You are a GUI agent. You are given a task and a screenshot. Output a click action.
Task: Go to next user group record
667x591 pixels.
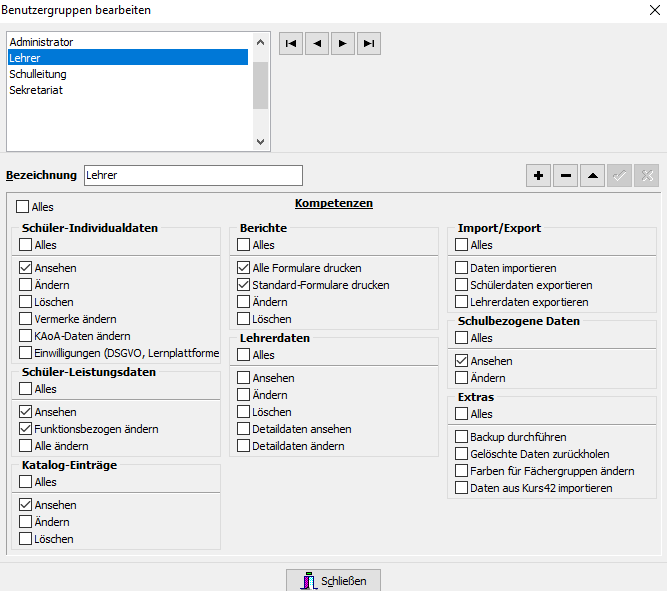(x=343, y=44)
